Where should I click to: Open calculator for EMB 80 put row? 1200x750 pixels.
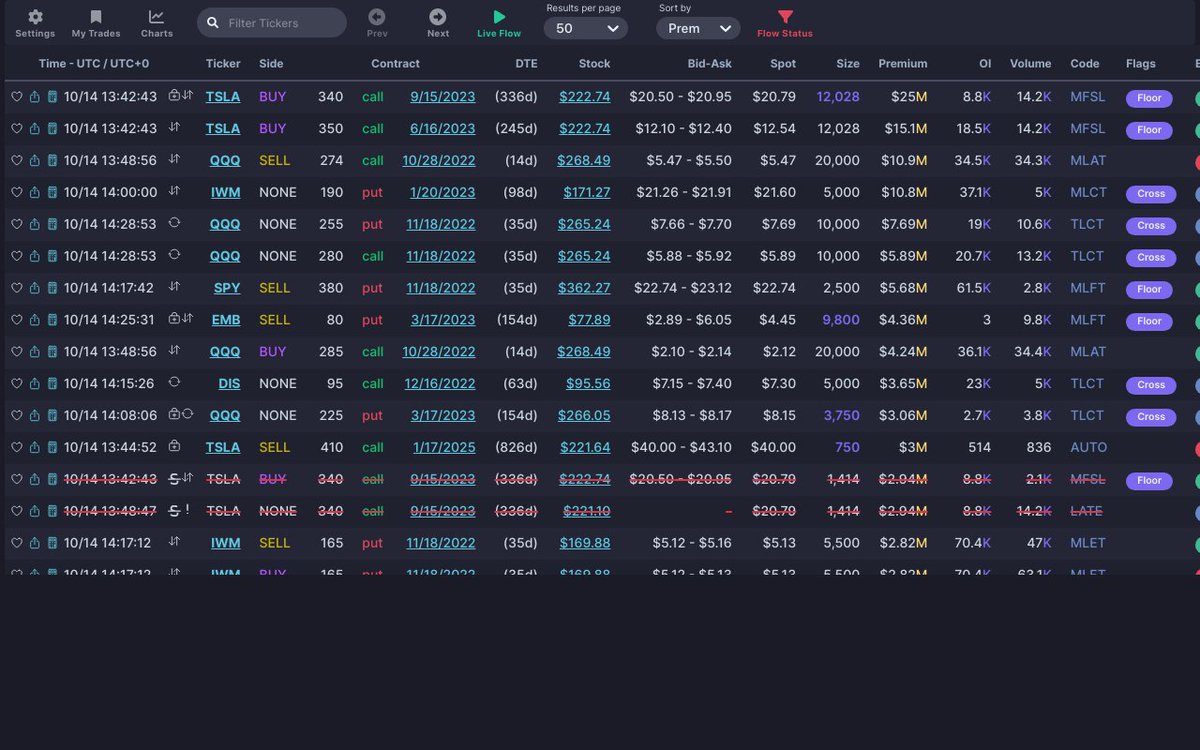(x=52, y=320)
